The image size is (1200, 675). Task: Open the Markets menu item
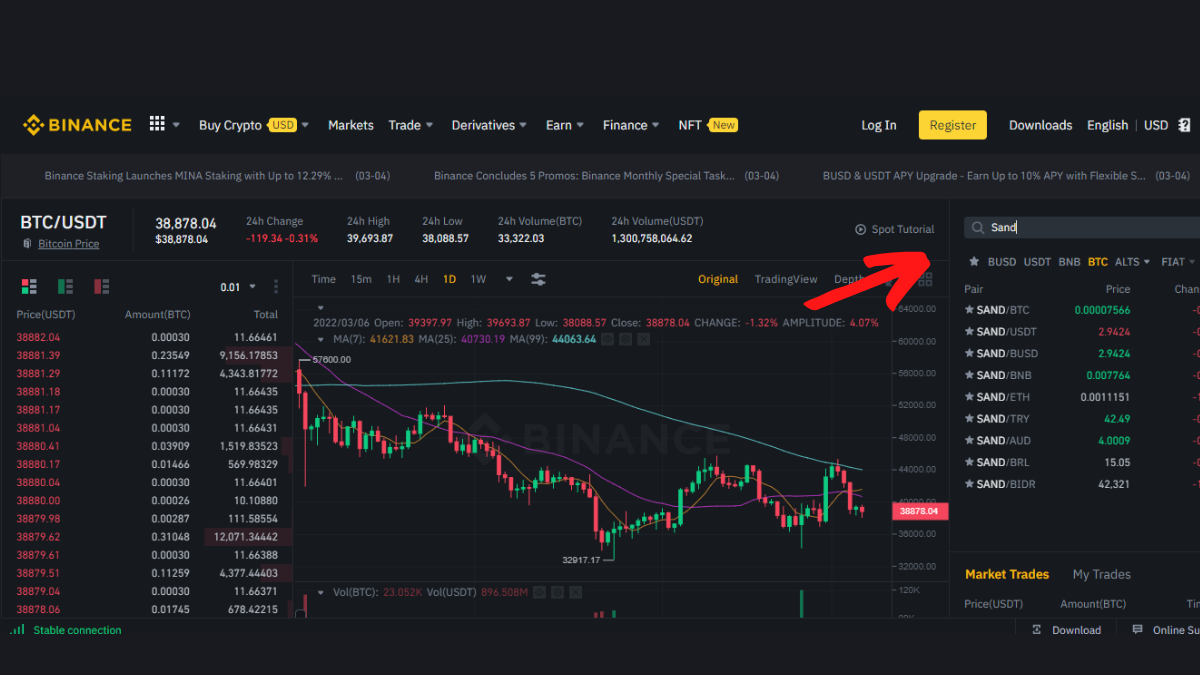pos(350,125)
